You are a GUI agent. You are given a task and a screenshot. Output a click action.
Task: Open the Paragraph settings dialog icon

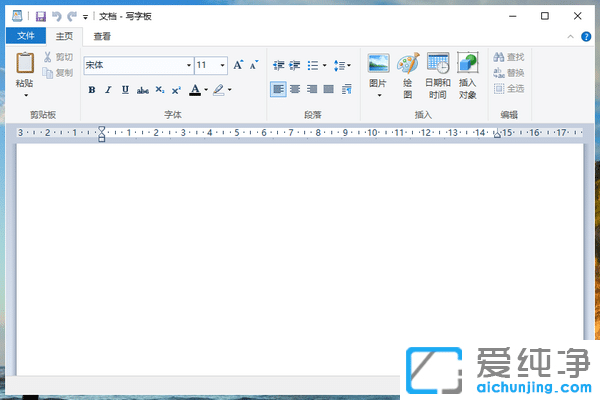point(347,89)
